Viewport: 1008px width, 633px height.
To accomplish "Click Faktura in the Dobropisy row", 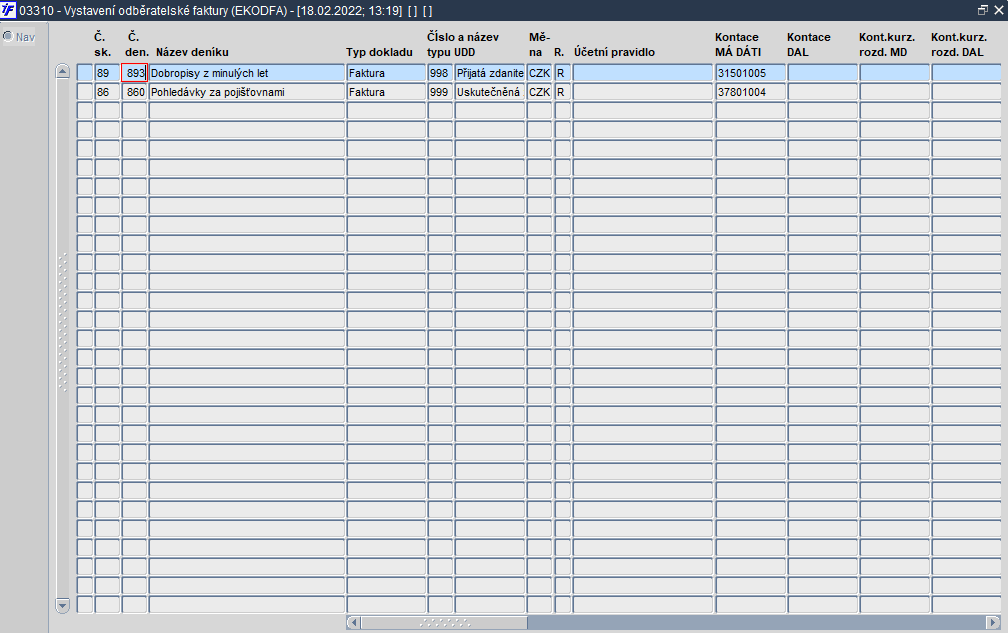I will (386, 73).
